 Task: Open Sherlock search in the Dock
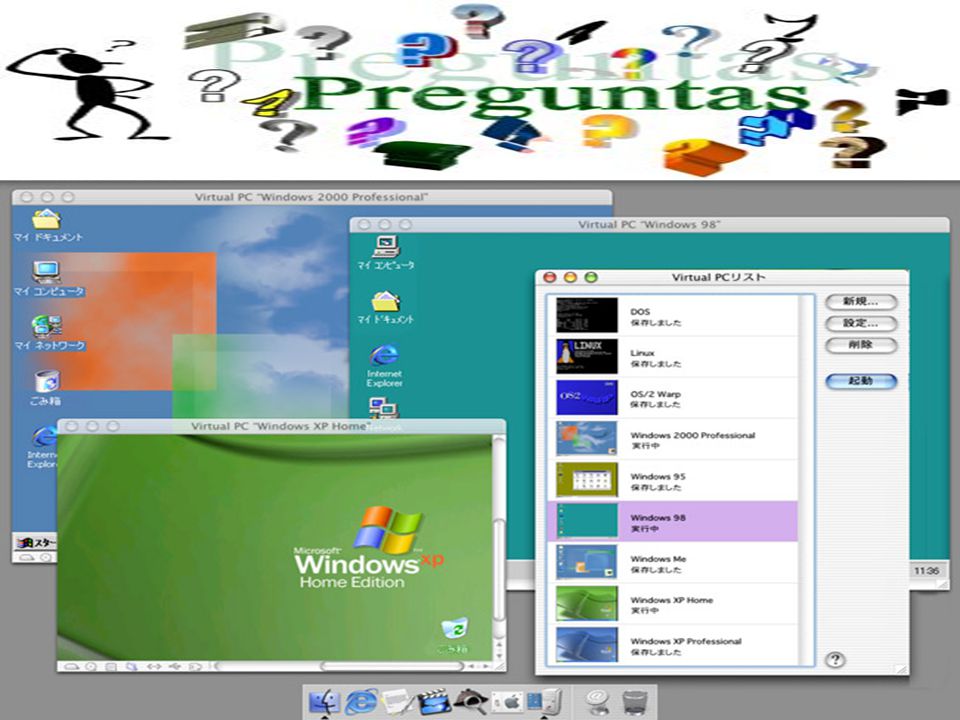pyautogui.click(x=470, y=701)
